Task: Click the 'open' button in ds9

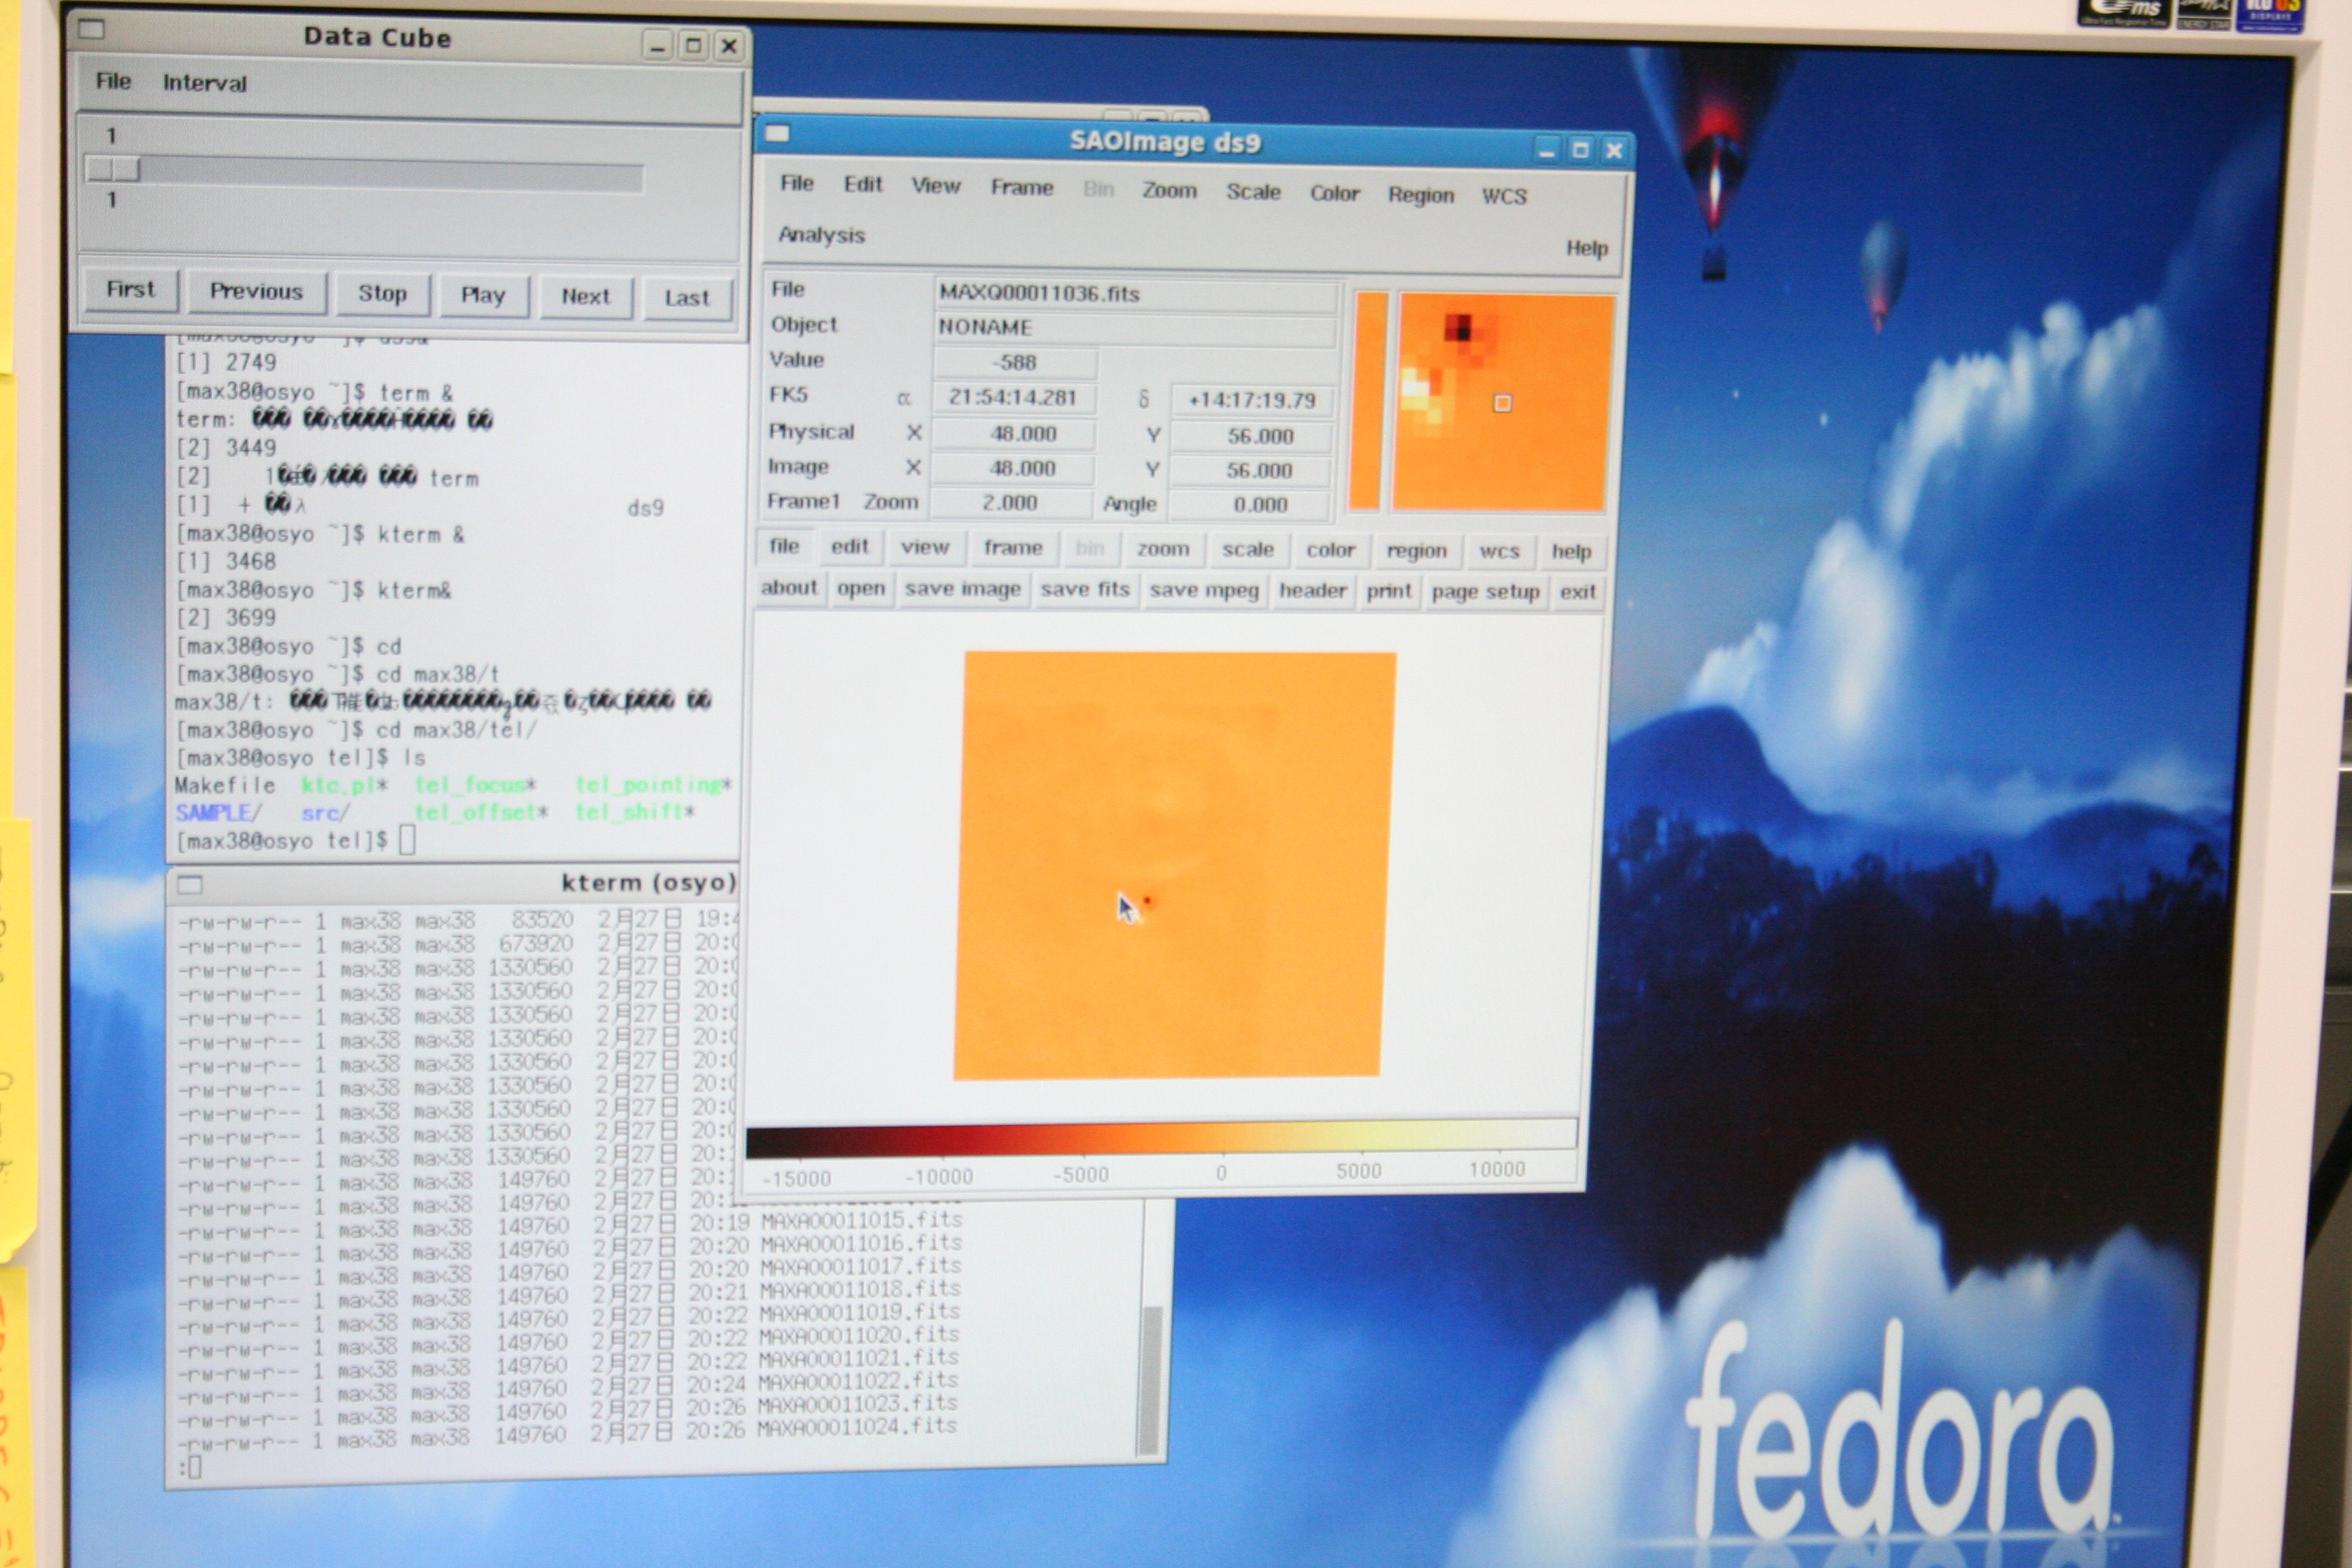Action: (861, 589)
